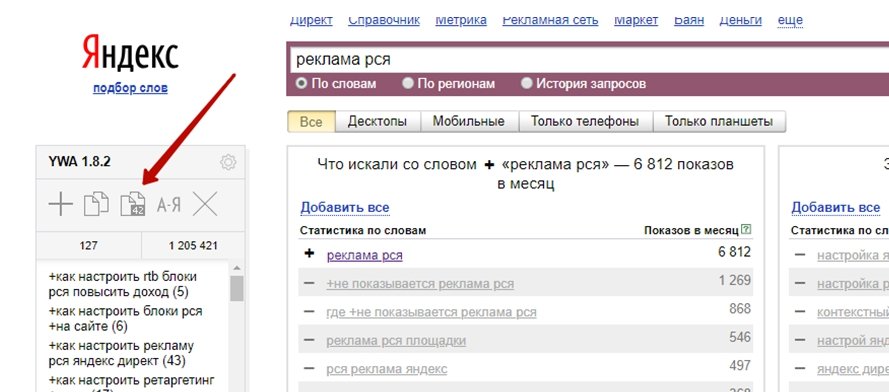Image resolution: width=889 pixels, height=392 pixels.
Task: Select the По словам radio button
Action: pyautogui.click(x=302, y=83)
